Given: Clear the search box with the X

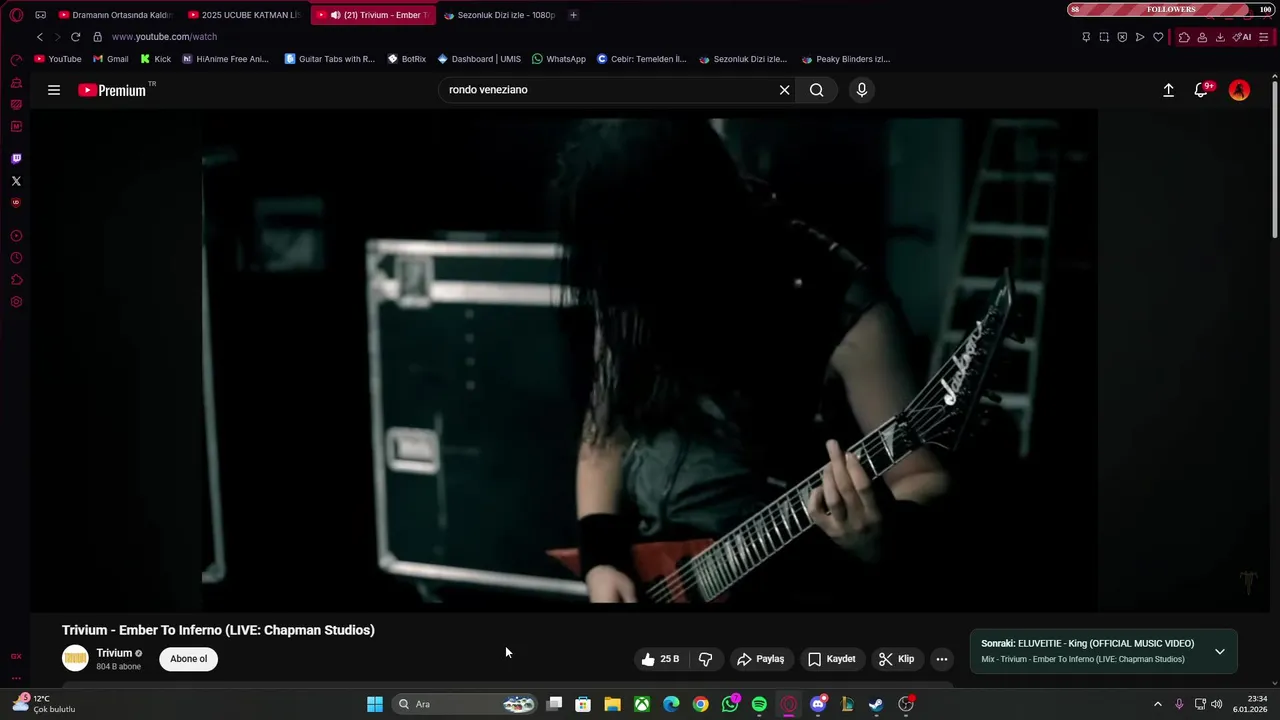Looking at the screenshot, I should pos(785,90).
